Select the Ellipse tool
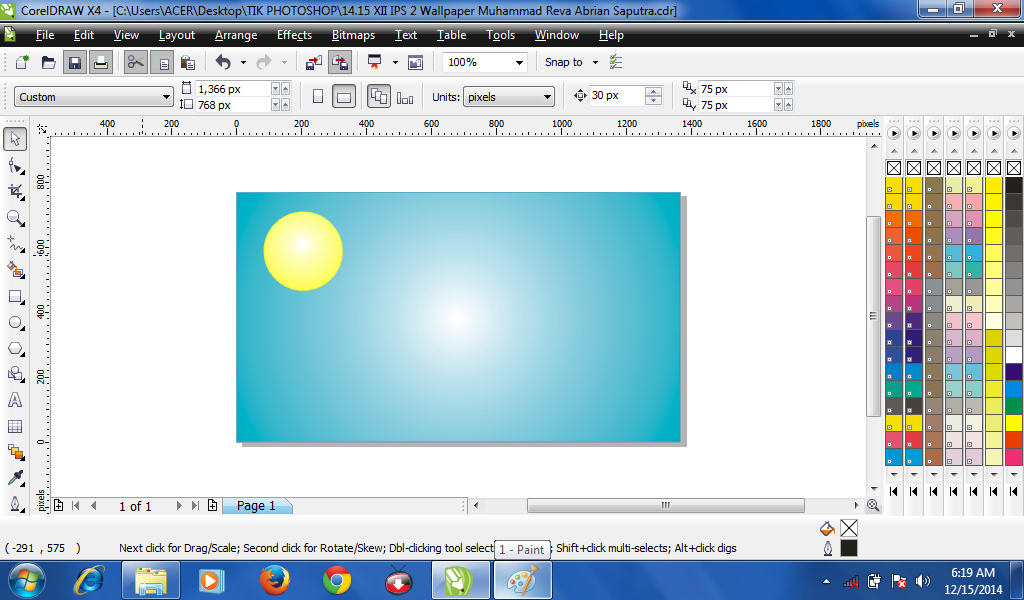This screenshot has width=1024, height=600. 14,322
